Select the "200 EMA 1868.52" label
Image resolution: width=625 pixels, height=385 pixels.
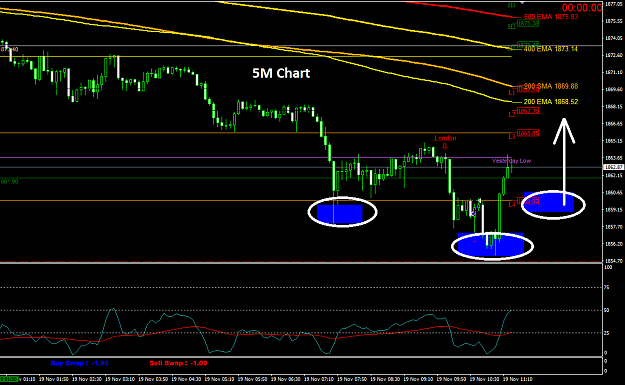(550, 102)
